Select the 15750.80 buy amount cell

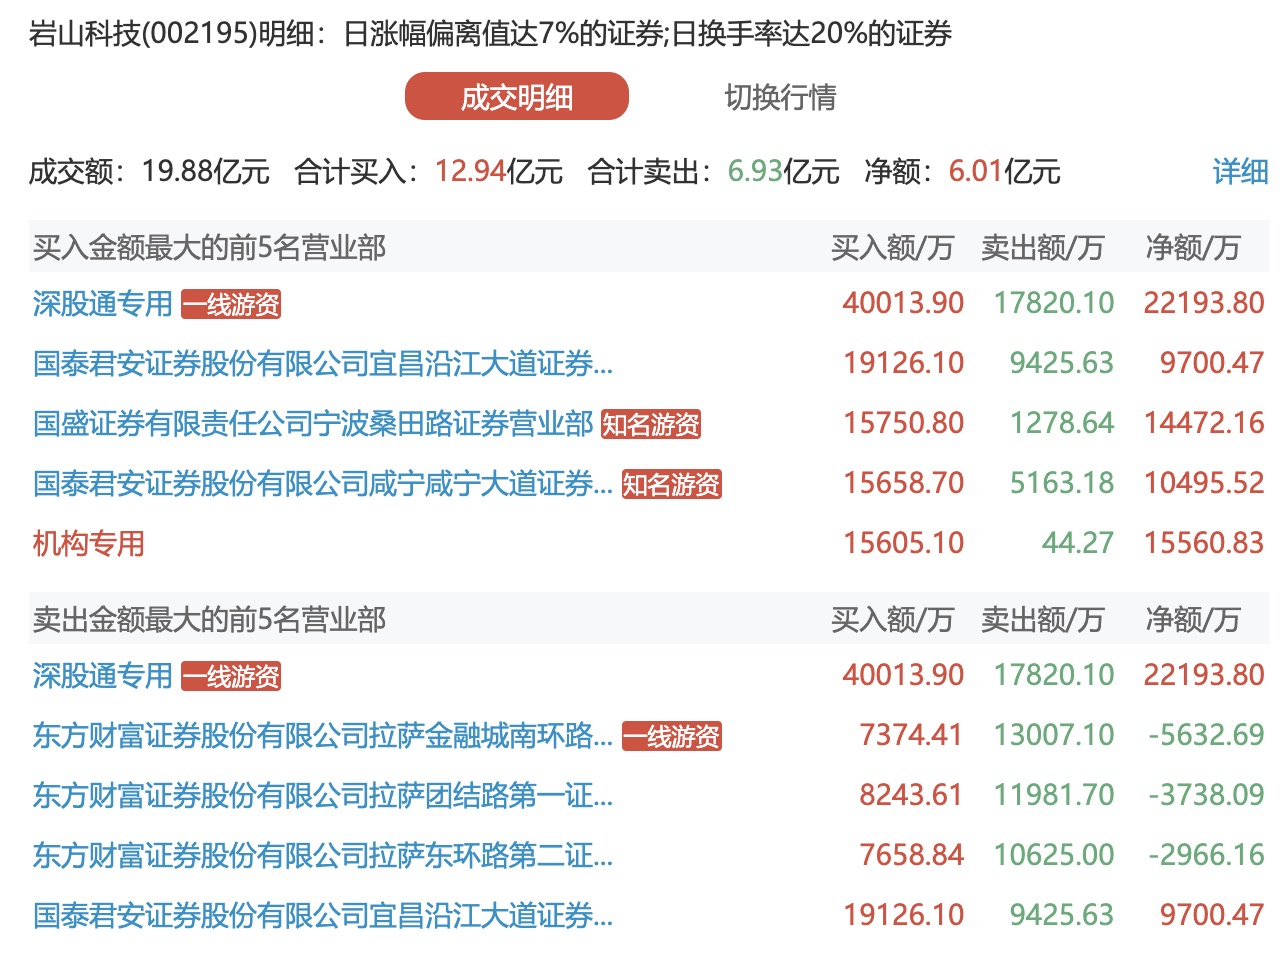point(903,423)
